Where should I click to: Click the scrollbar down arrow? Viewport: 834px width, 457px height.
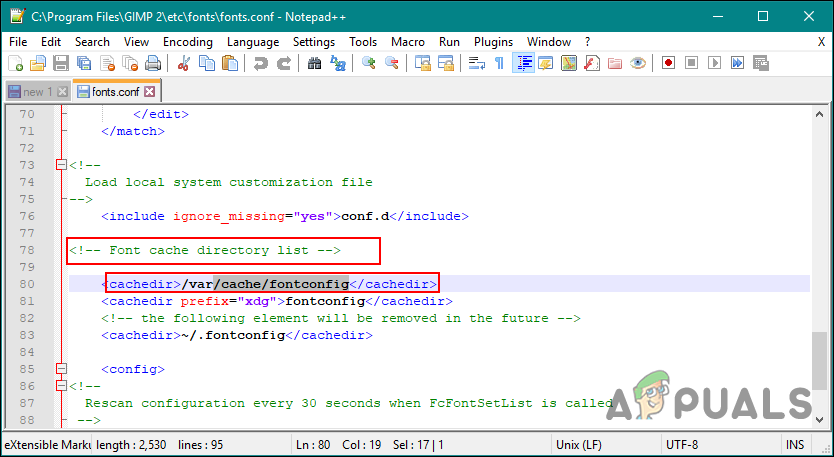coord(820,419)
